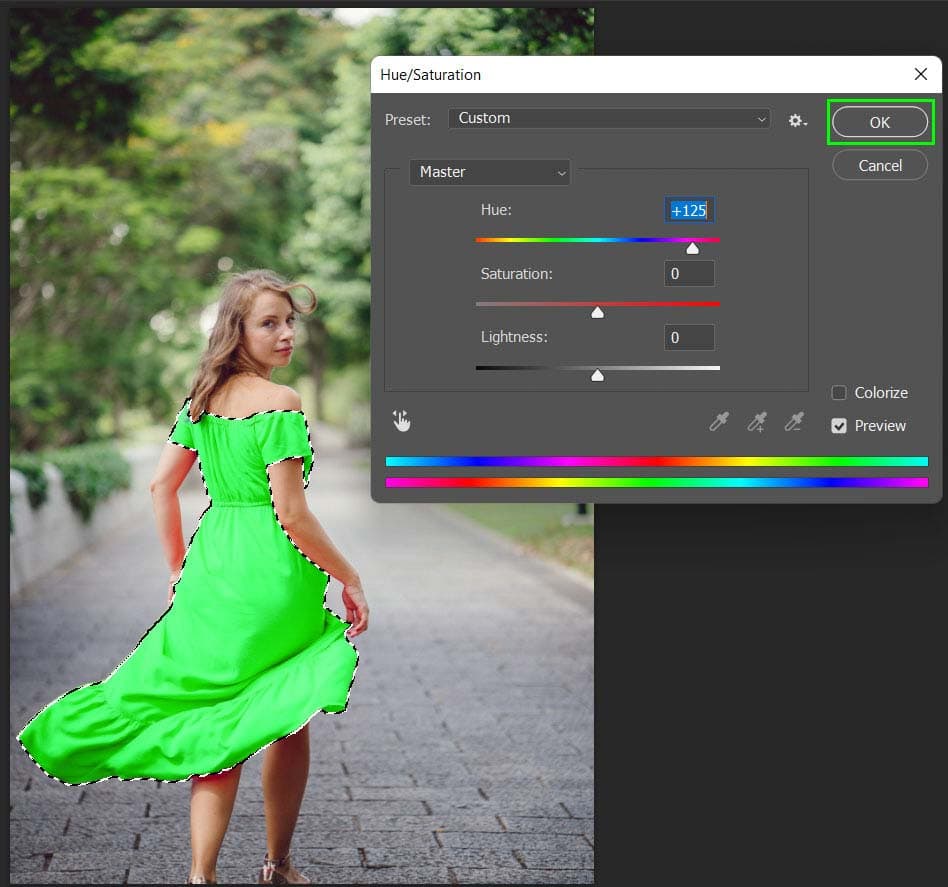Click the on-image adjustment hand tool
This screenshot has width=948, height=887.
coord(401,421)
